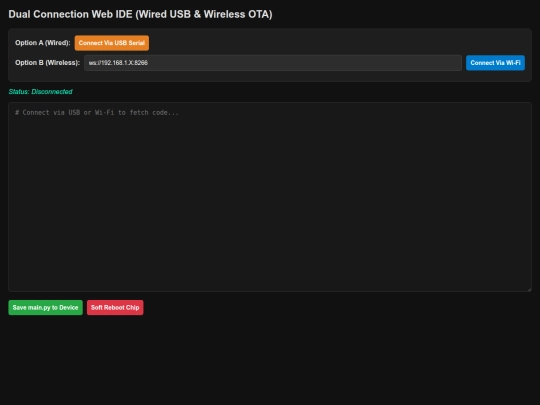
Task: Click the Connect Via Wi-Fi button
Action: (x=495, y=63)
